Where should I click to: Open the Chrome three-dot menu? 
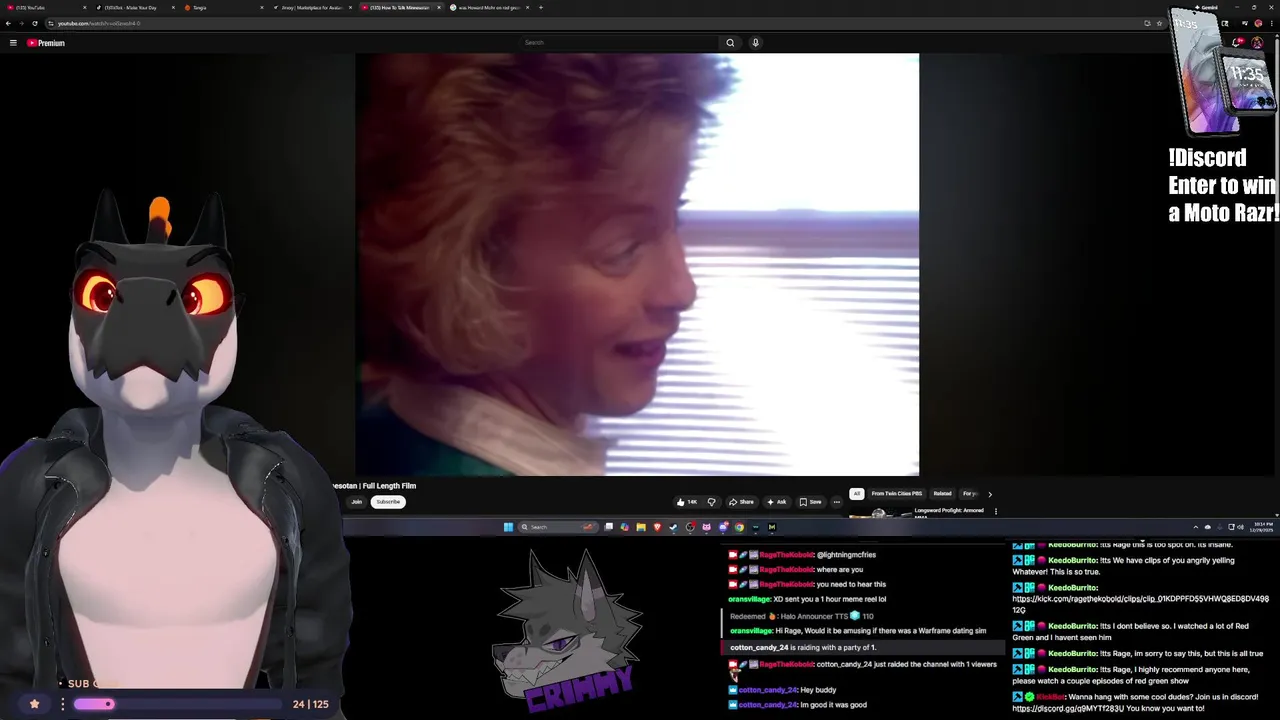(1273, 23)
